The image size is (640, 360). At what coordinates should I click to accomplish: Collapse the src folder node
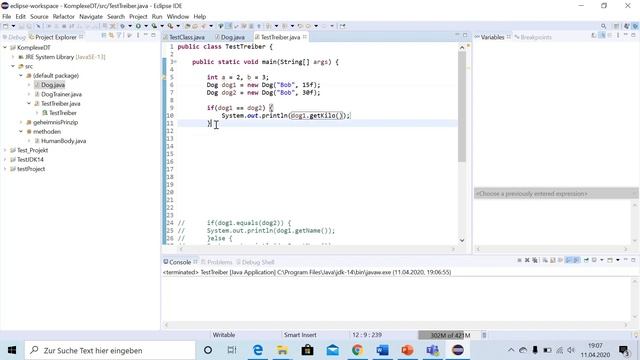coord(13,66)
